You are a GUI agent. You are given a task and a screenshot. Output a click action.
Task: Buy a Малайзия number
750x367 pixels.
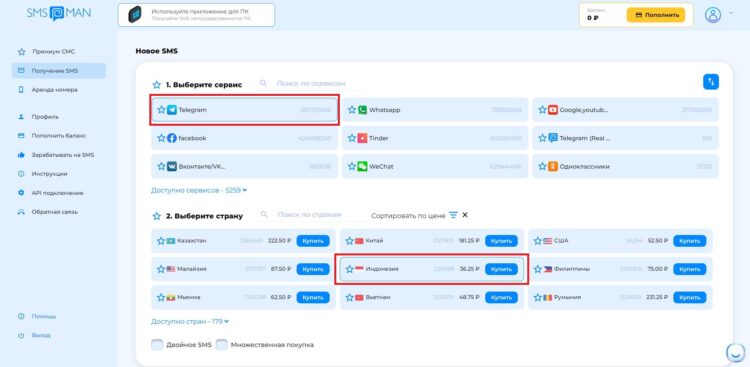pos(313,269)
